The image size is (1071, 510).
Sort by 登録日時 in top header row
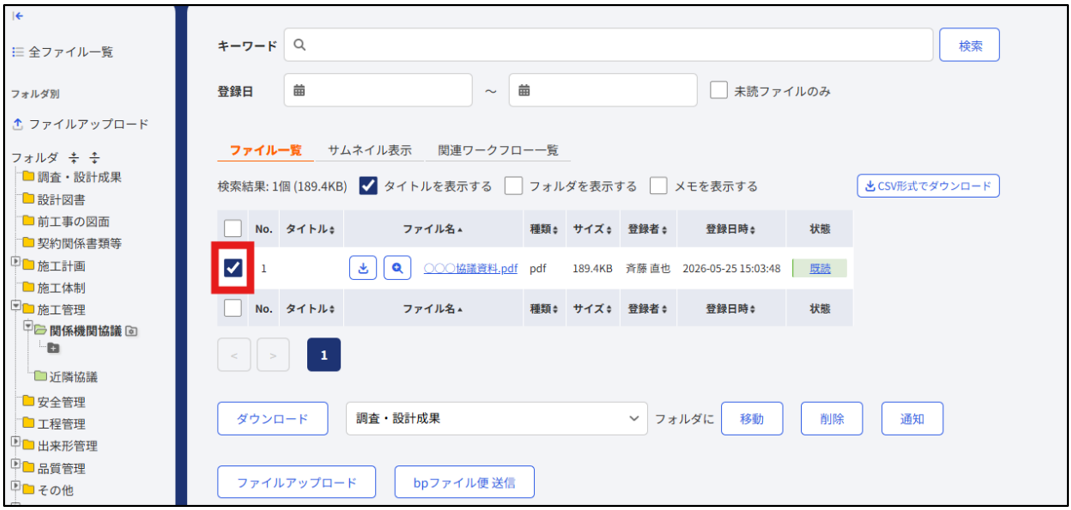tap(731, 229)
